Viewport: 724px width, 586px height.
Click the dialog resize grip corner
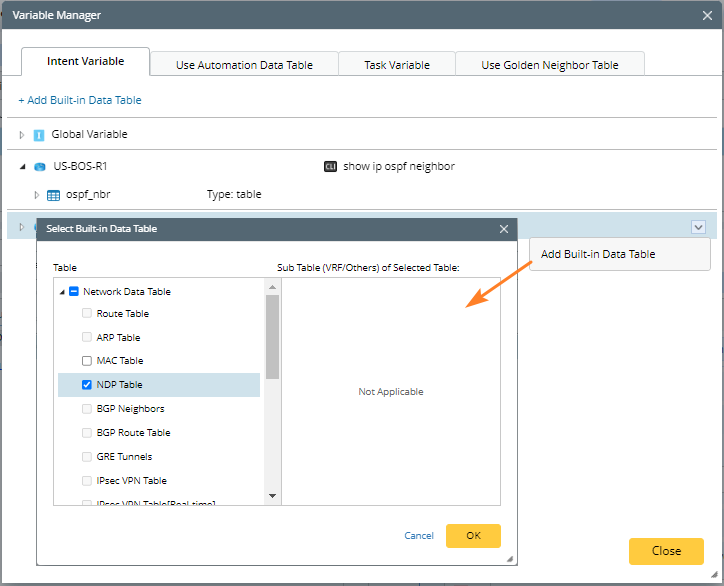coord(509,558)
